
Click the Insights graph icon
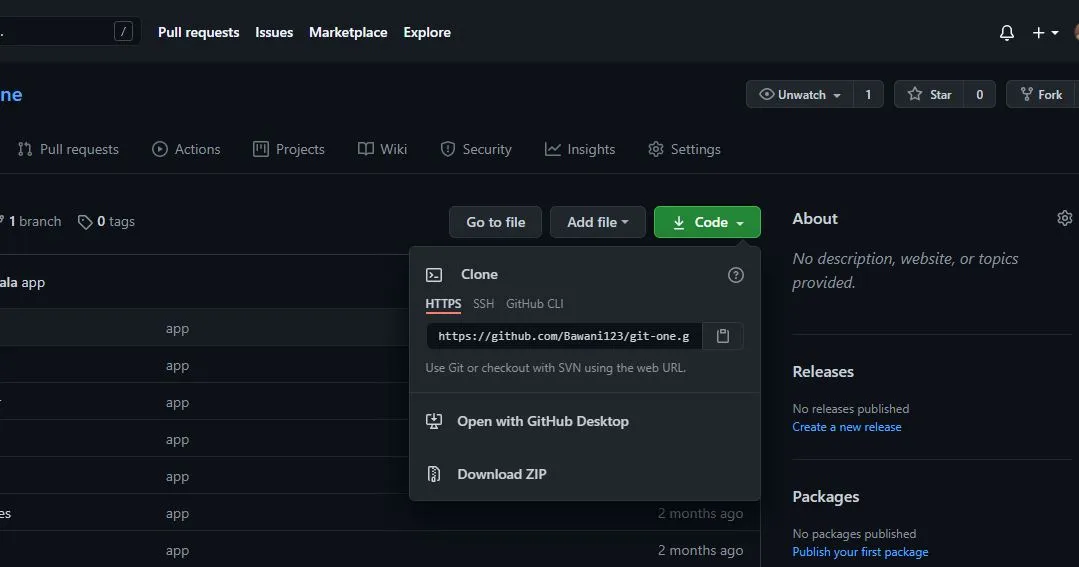[553, 149]
